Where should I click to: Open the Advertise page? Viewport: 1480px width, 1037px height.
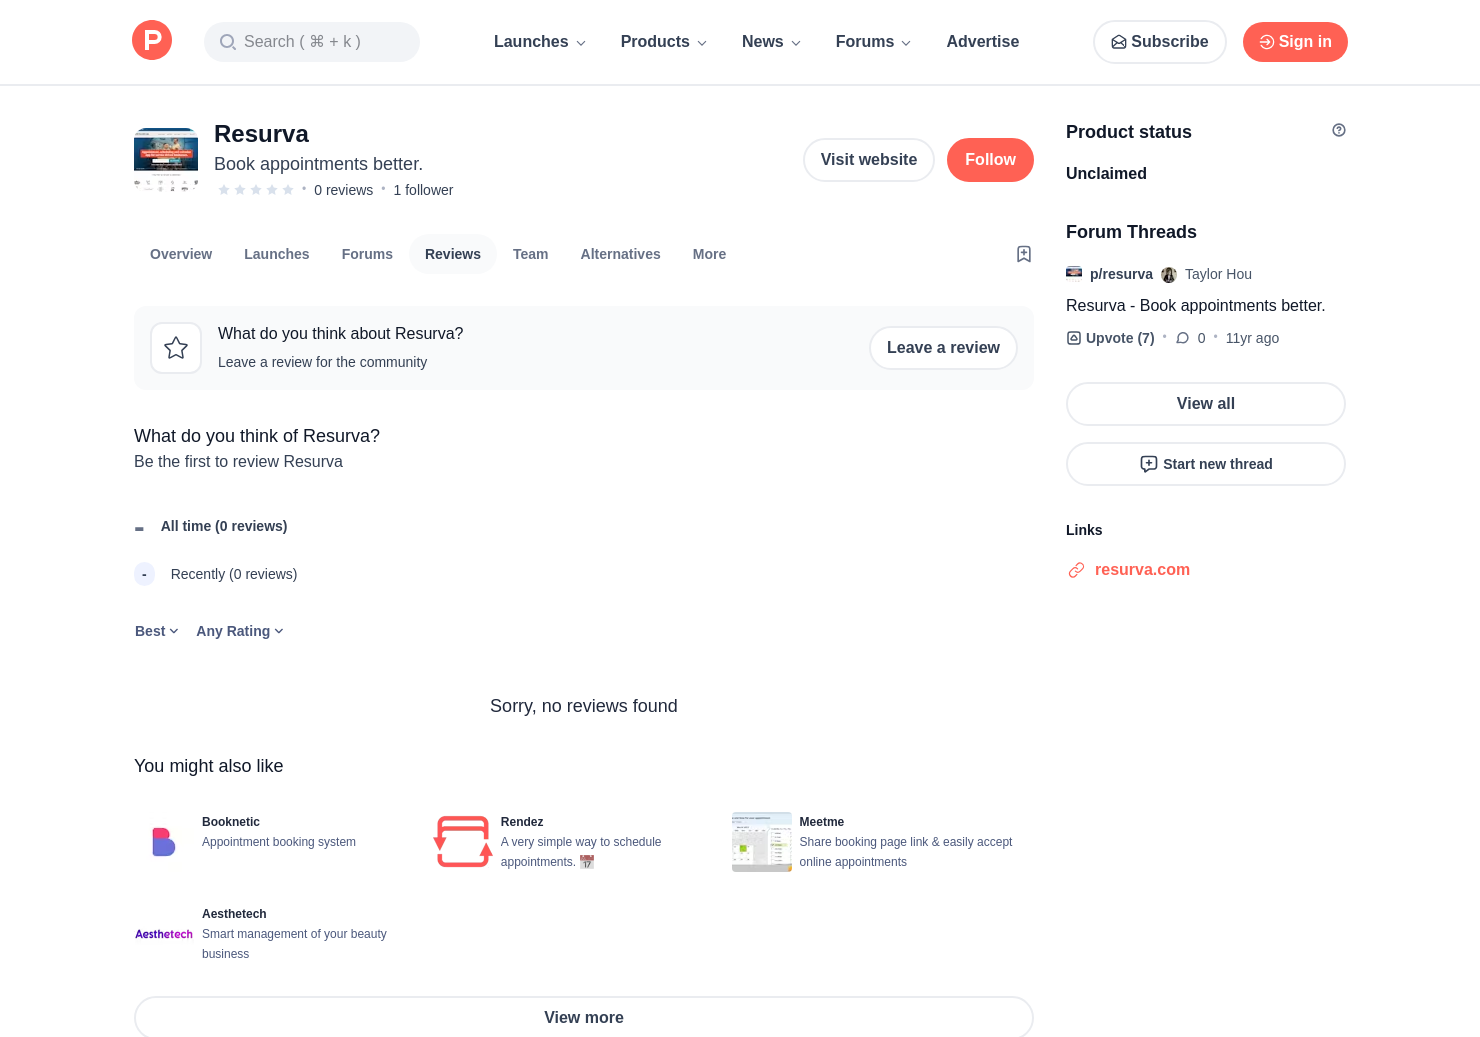[x=983, y=42]
